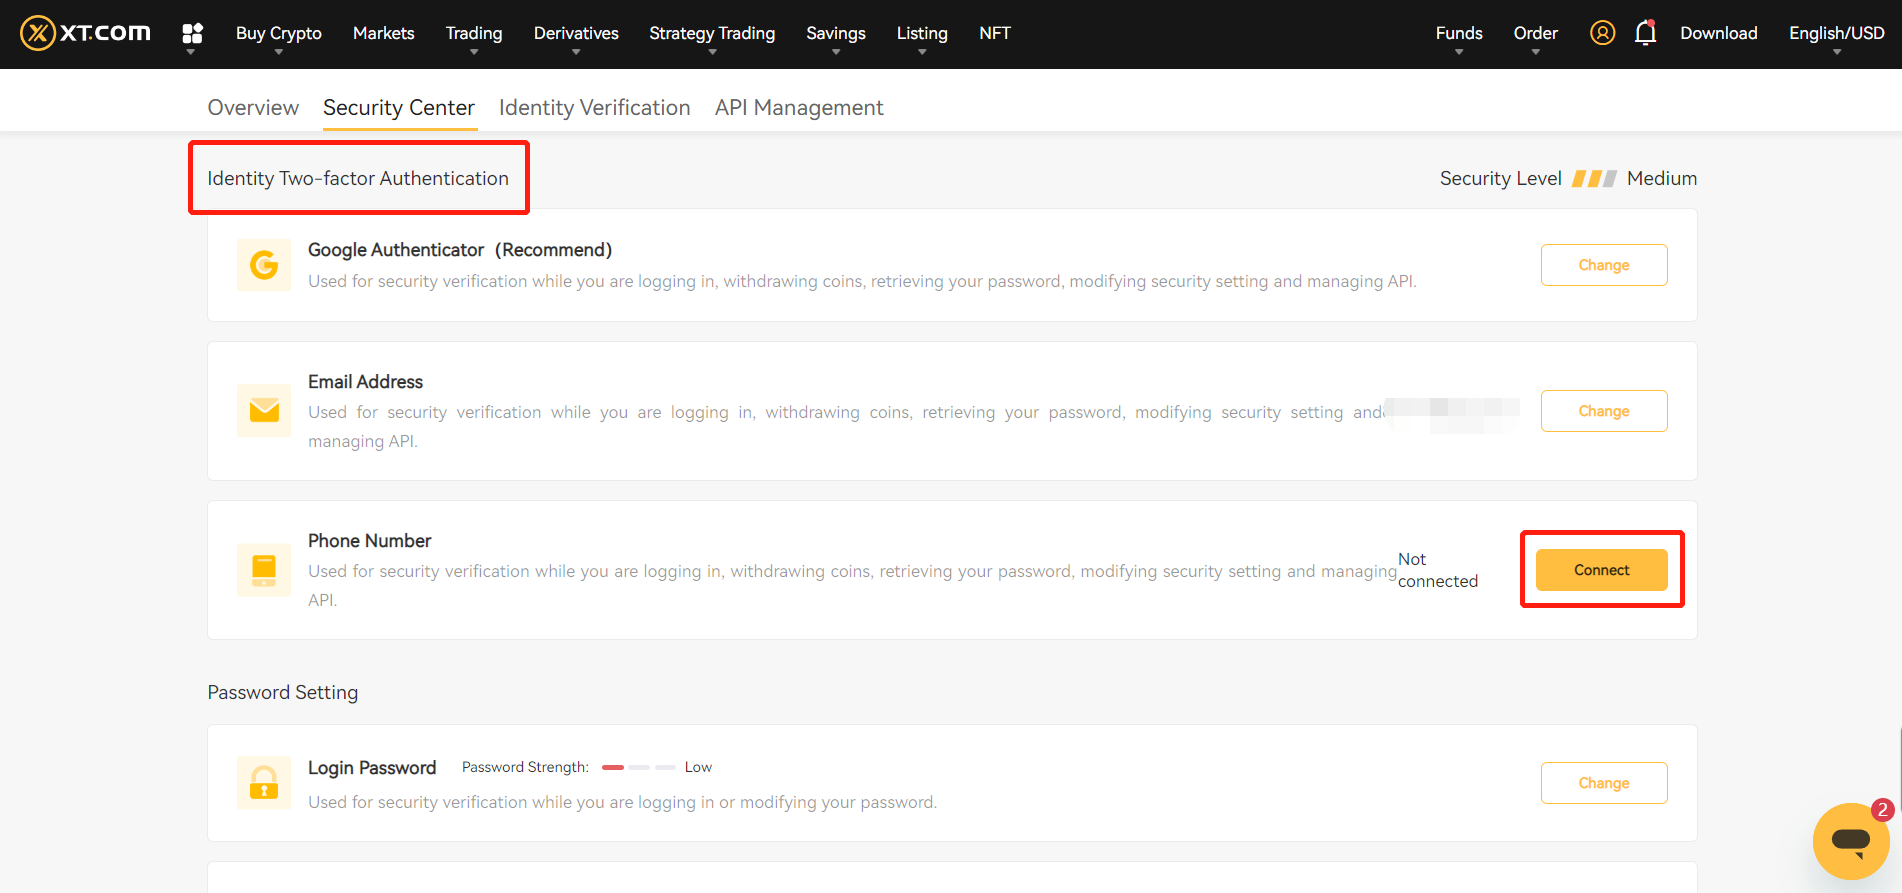Click the Email Address envelope icon
This screenshot has width=1902, height=893.
click(x=264, y=411)
